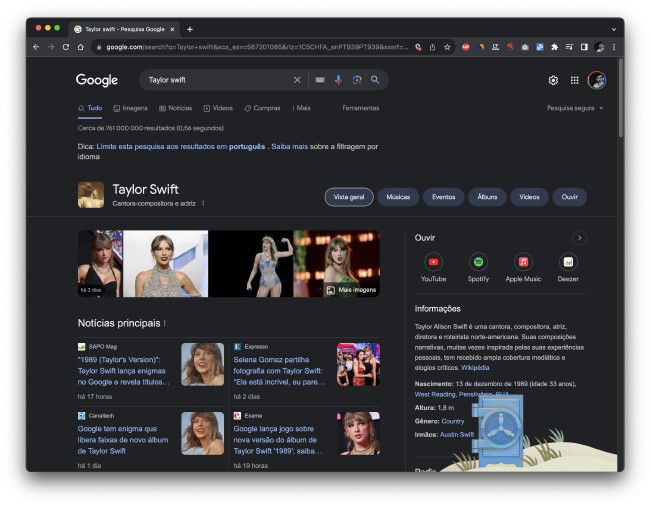The image size is (650, 506).
Task: Open tab search chevron in title bar
Action: [x=614, y=29]
